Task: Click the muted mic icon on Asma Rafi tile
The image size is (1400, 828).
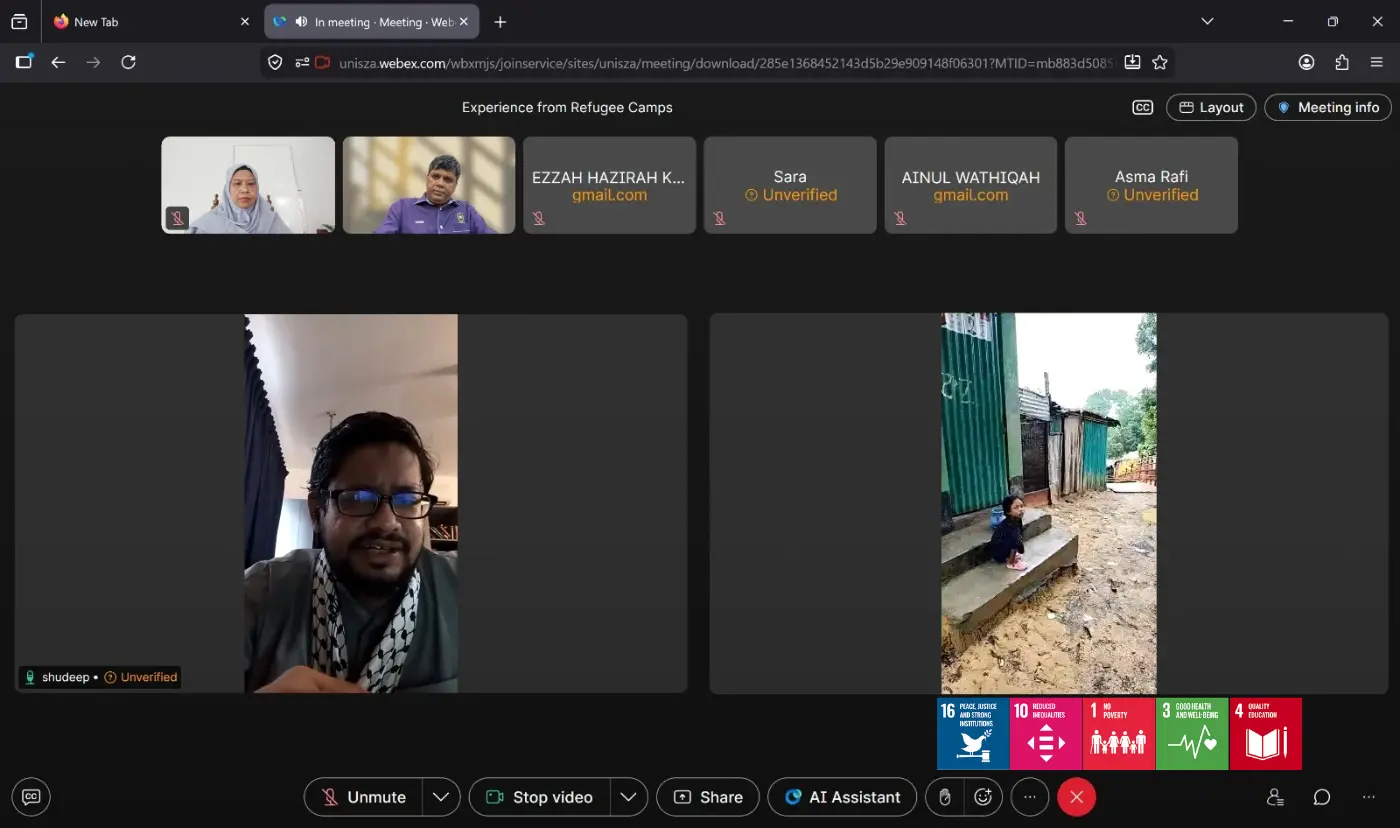Action: [1080, 218]
